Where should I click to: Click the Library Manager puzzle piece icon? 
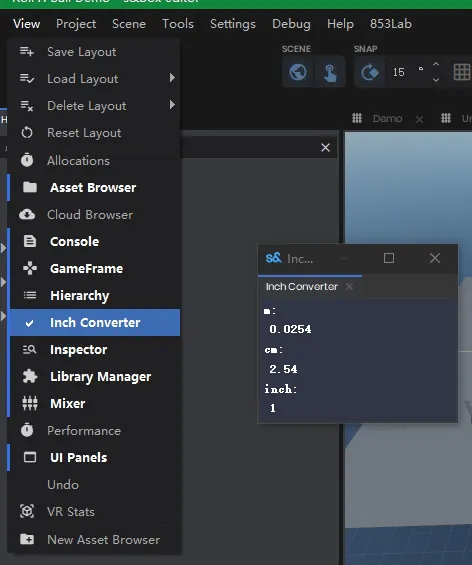coord(30,377)
